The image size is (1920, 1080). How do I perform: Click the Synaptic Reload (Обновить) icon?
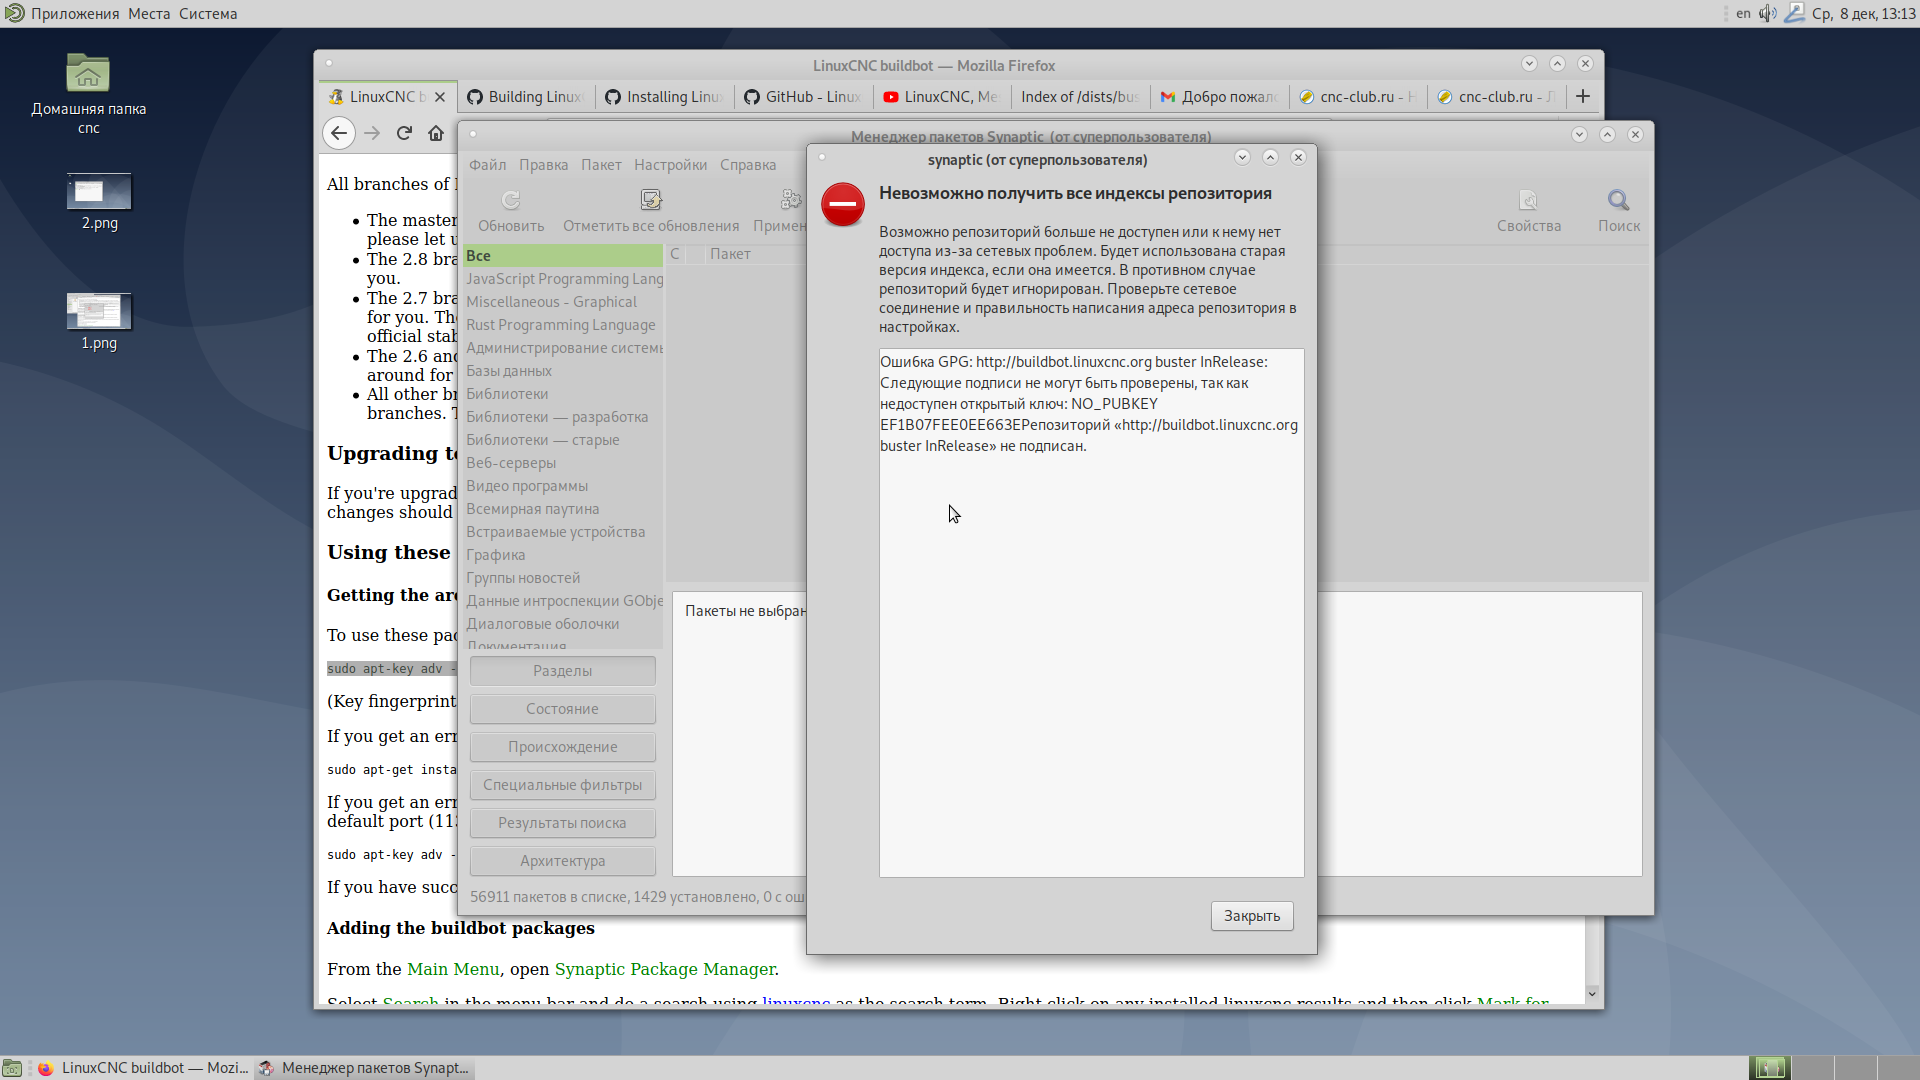tap(511, 201)
